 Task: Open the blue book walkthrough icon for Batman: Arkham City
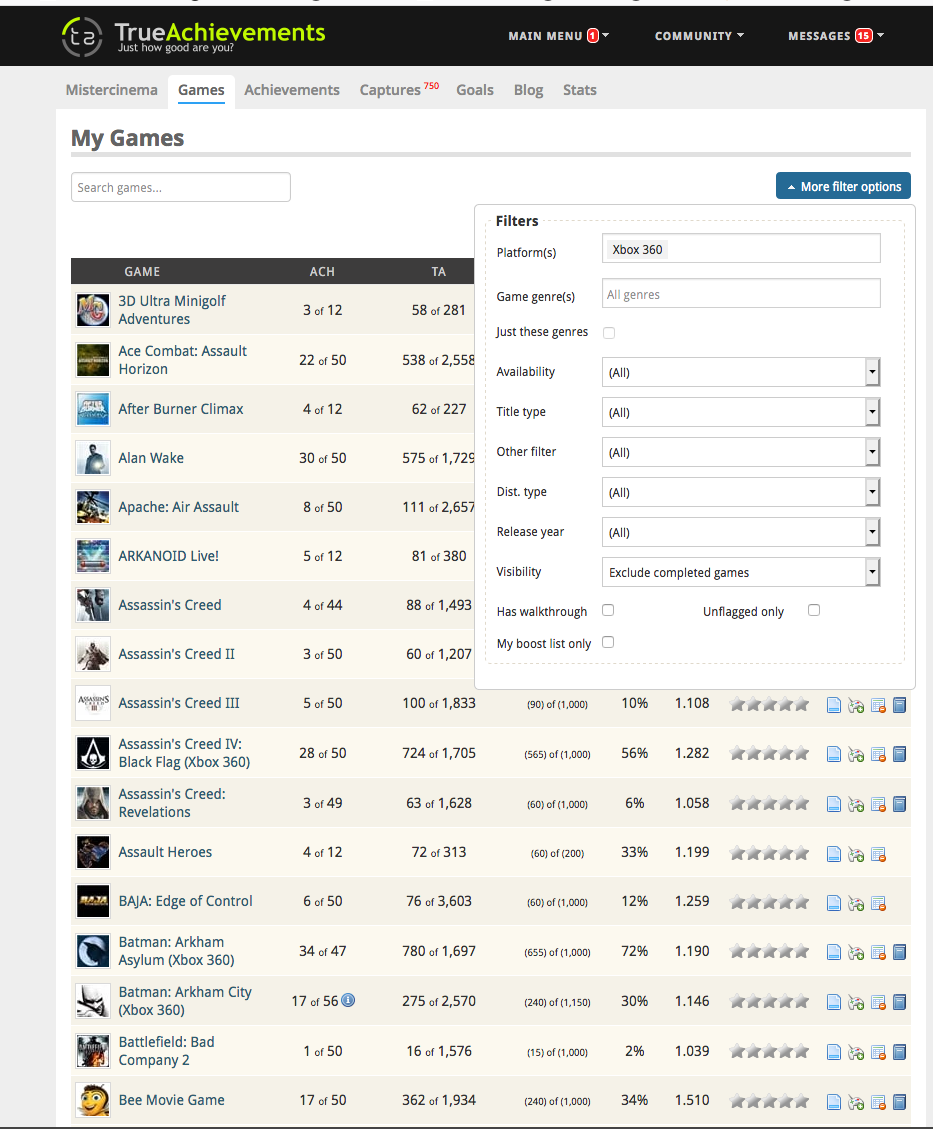coord(900,1002)
